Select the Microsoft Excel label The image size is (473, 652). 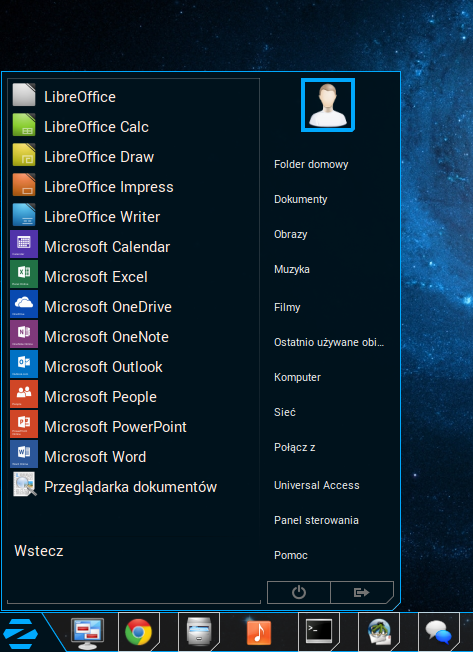coord(96,277)
